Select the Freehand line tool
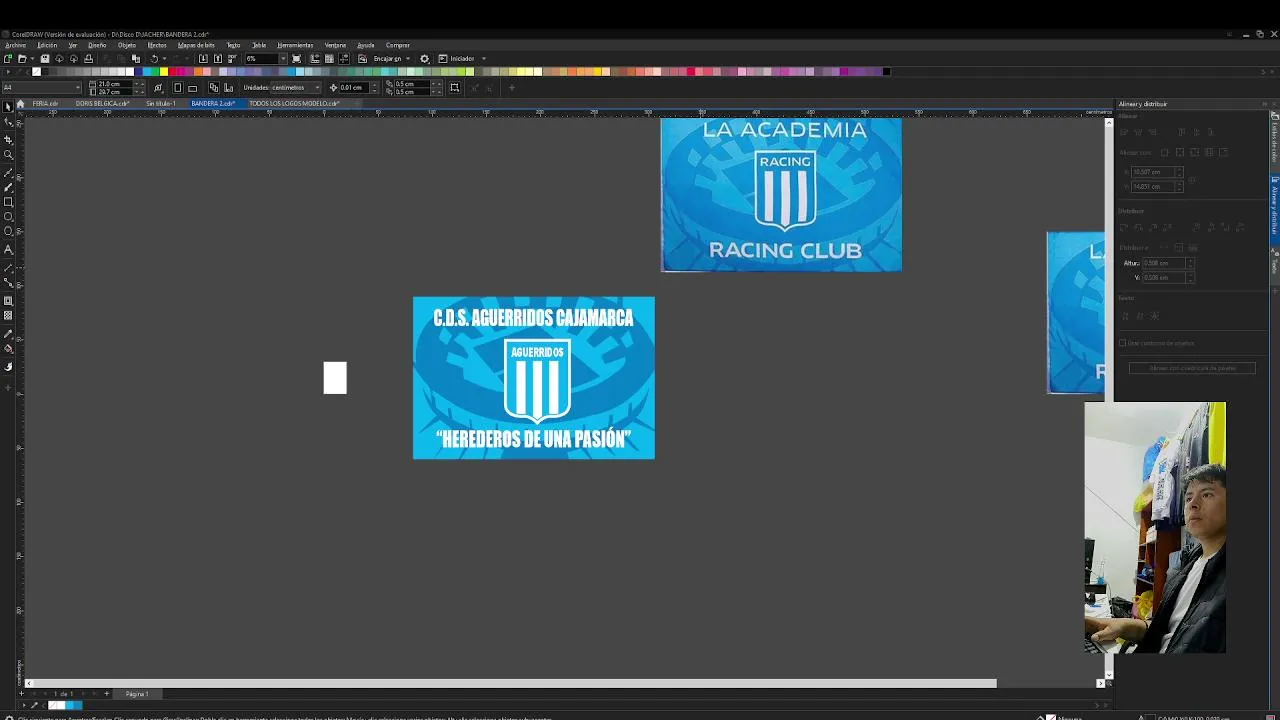 pos(8,172)
